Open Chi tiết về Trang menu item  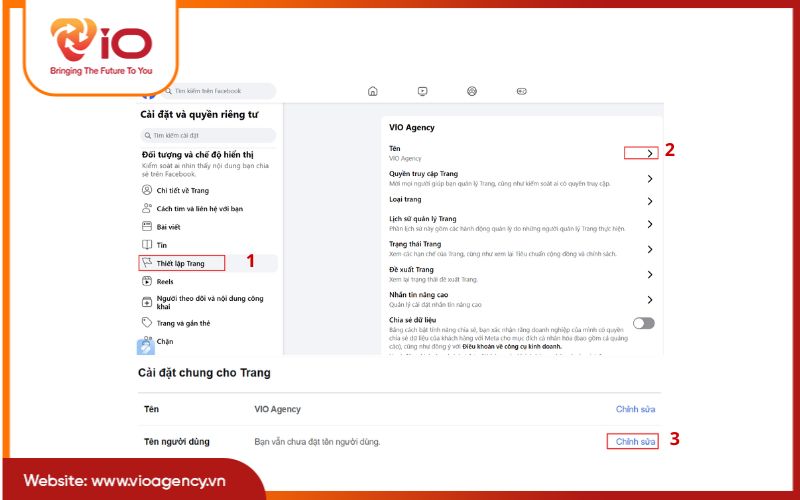click(x=183, y=190)
